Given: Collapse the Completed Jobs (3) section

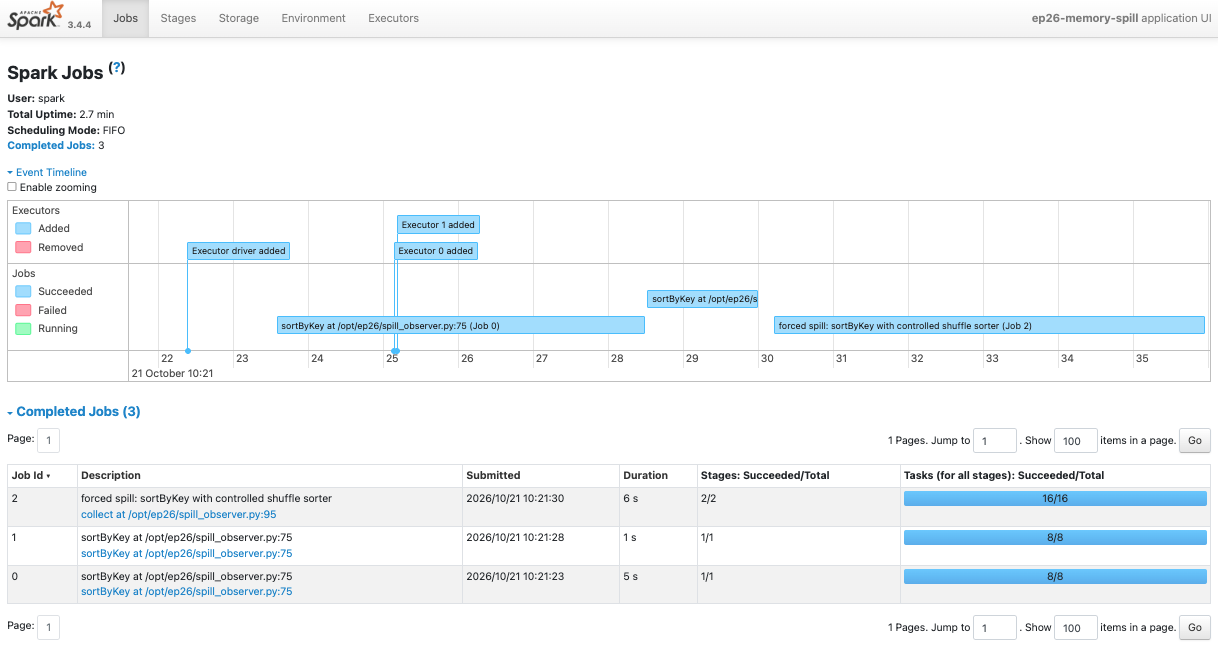Looking at the screenshot, I should pyautogui.click(x=74, y=411).
